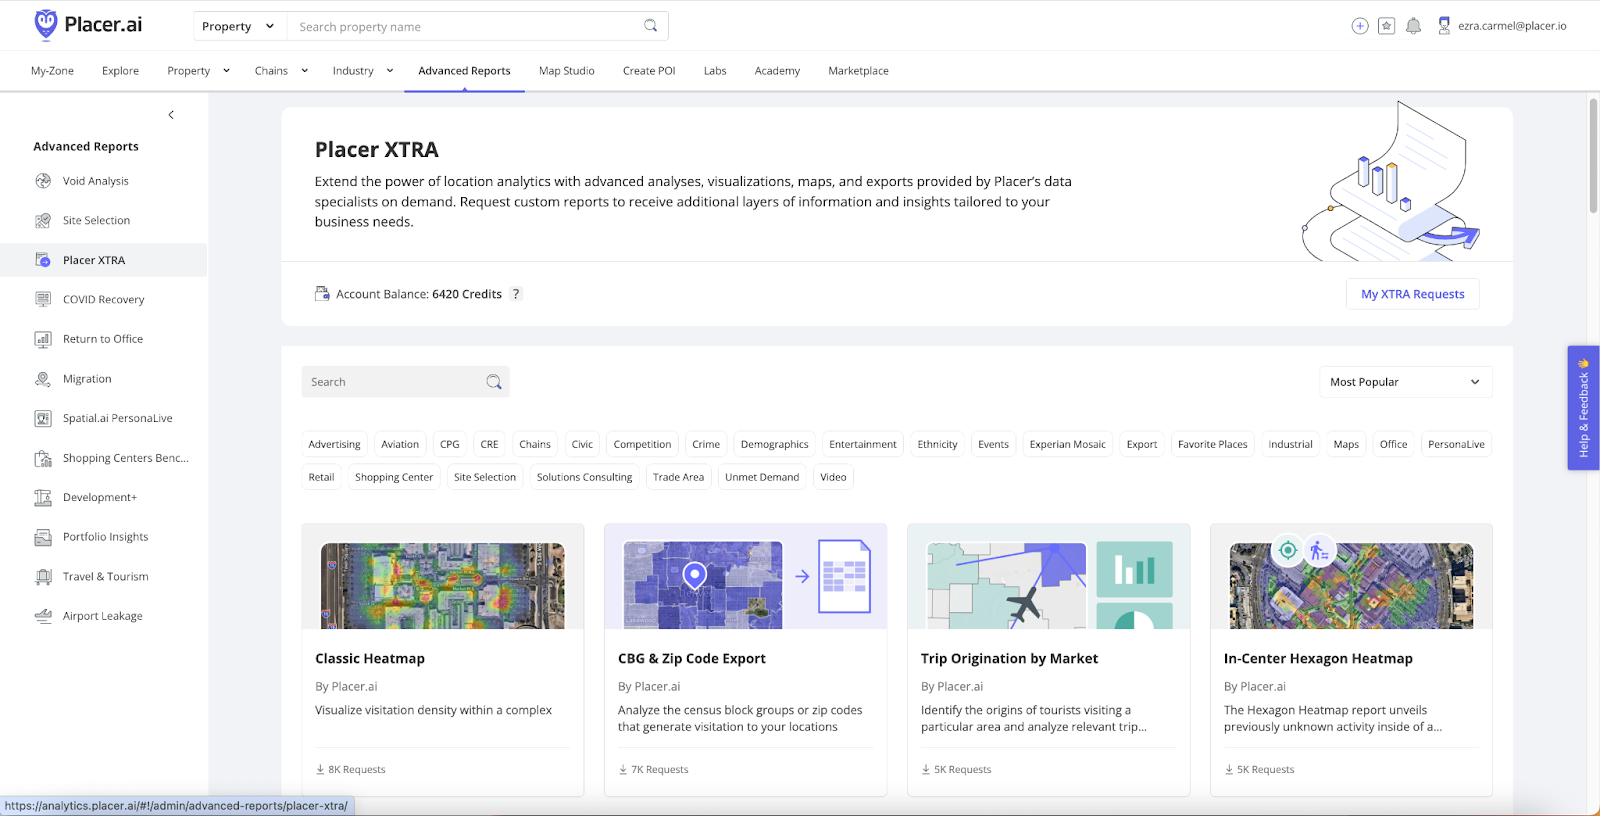Select the Experian Mosaic filter tag
Image resolution: width=1600 pixels, height=816 pixels.
pos(1068,444)
